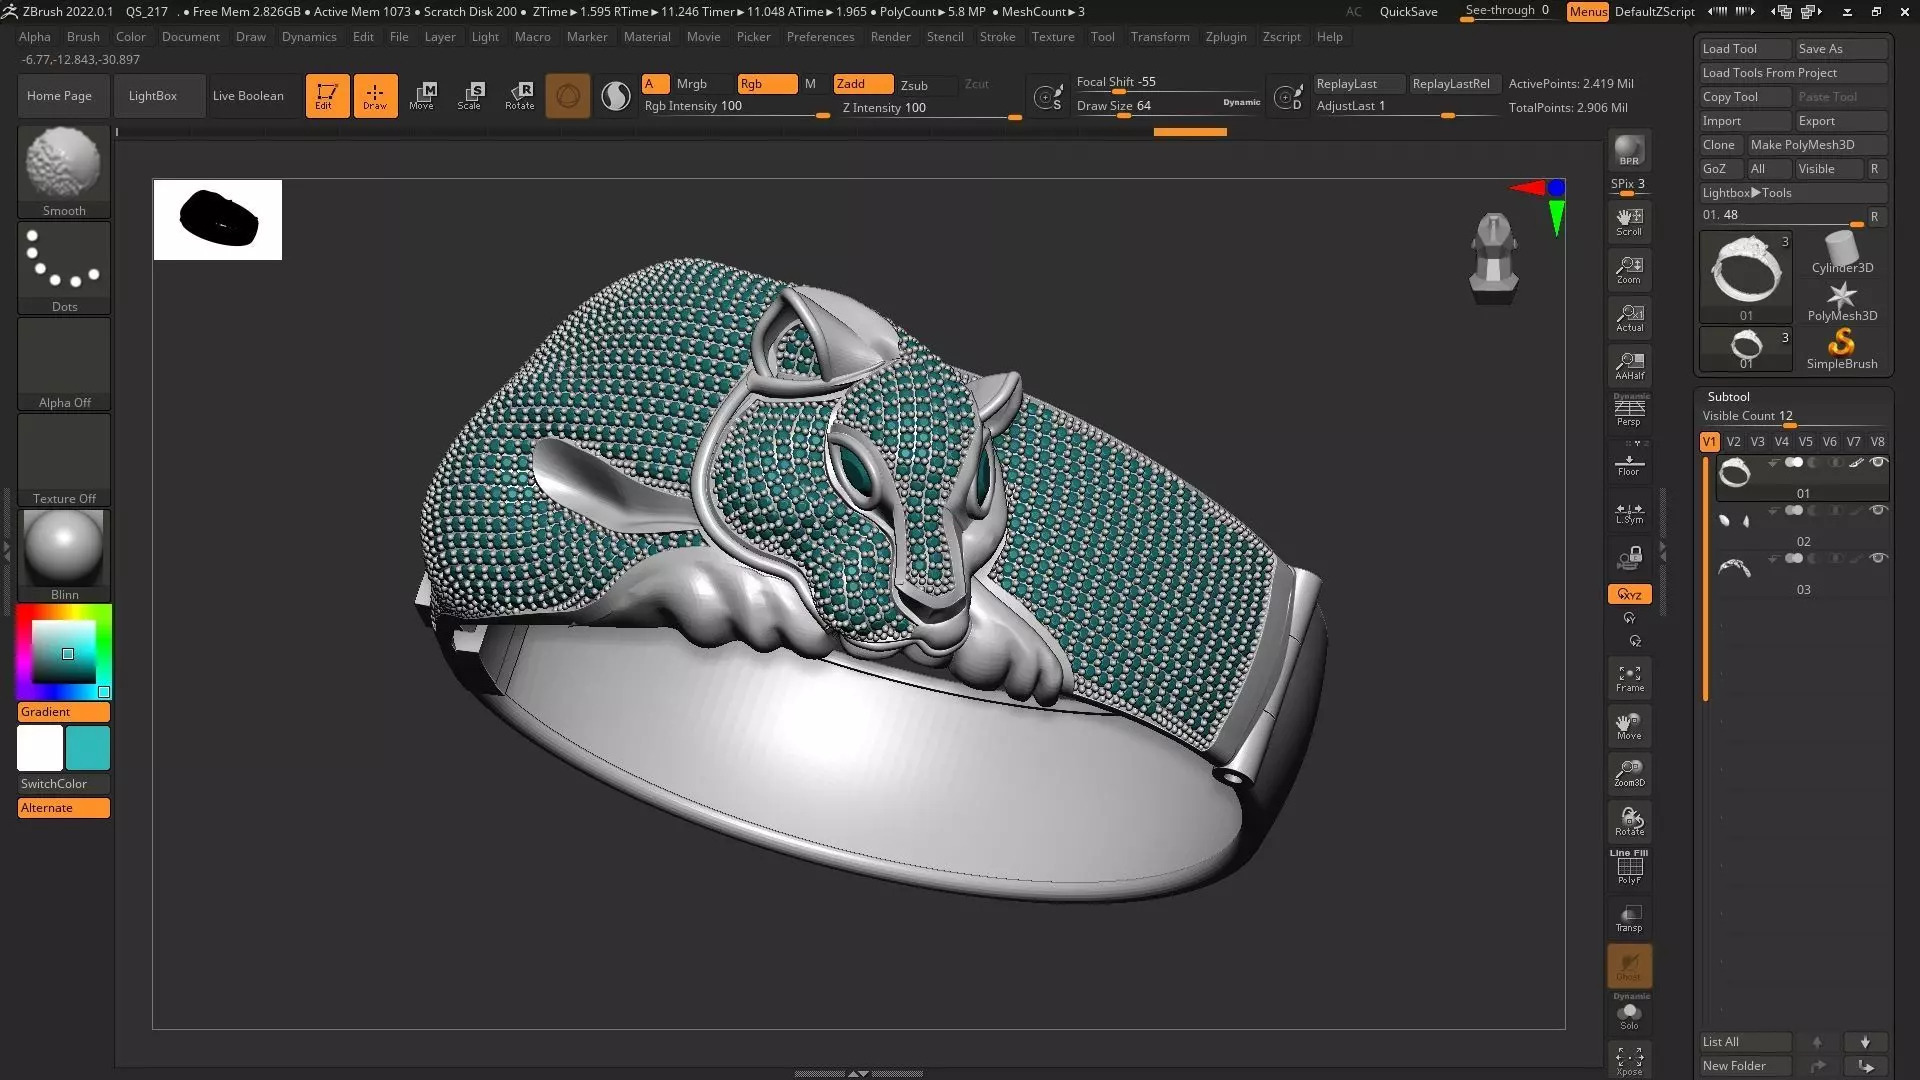
Task: Open the Brush menu
Action: pyautogui.click(x=83, y=37)
